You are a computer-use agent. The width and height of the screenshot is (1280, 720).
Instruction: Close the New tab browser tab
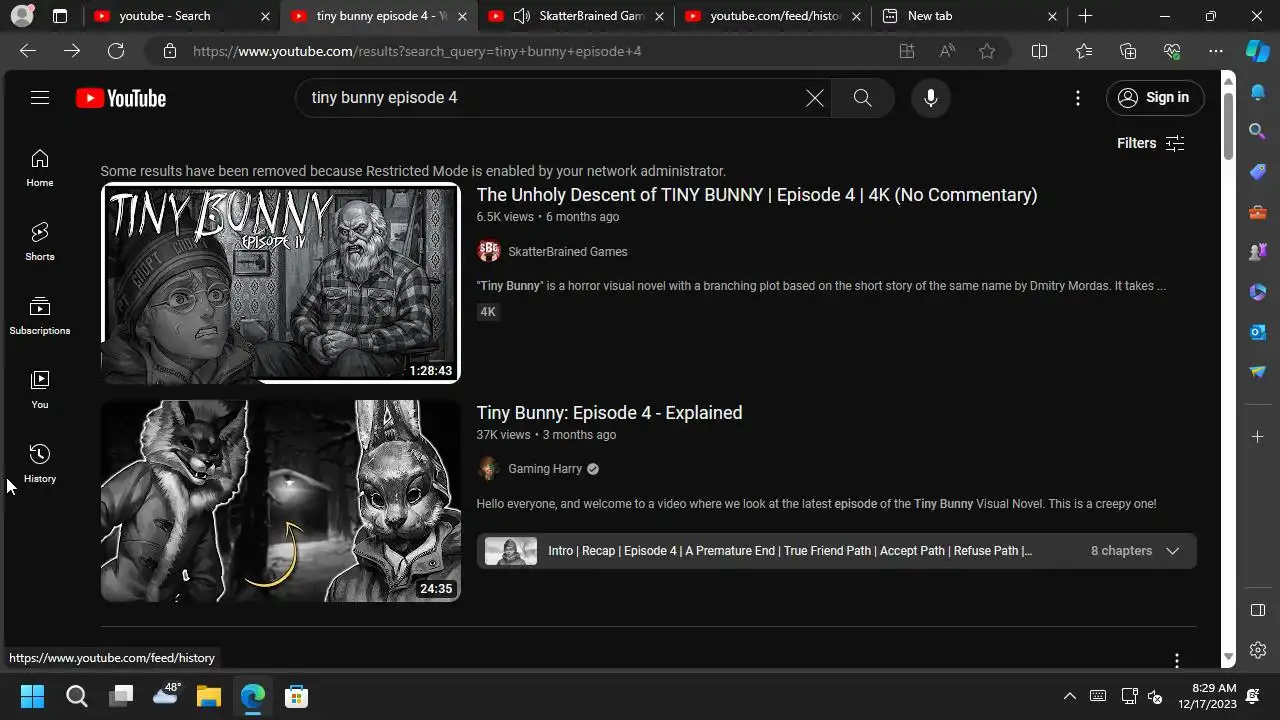coord(1053,16)
